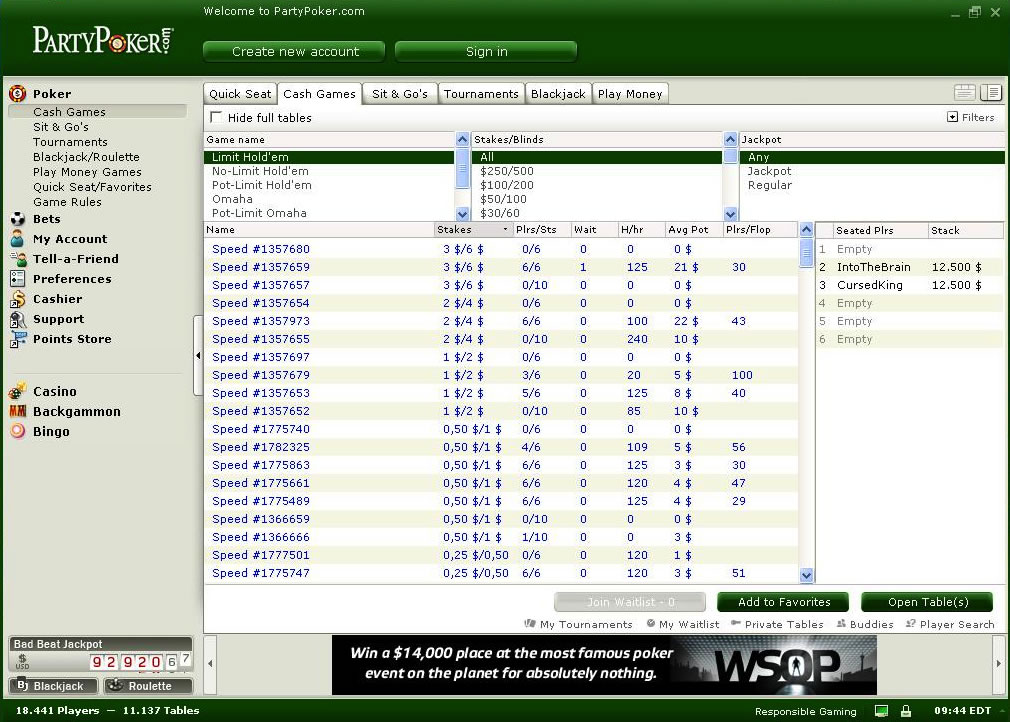Collapse the left sidebar panel

pyautogui.click(x=198, y=355)
